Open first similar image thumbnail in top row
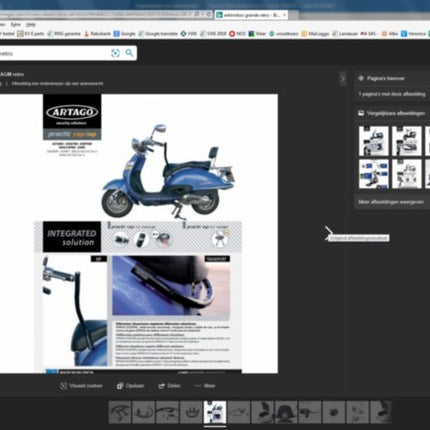This screenshot has height=430, width=430. click(374, 141)
